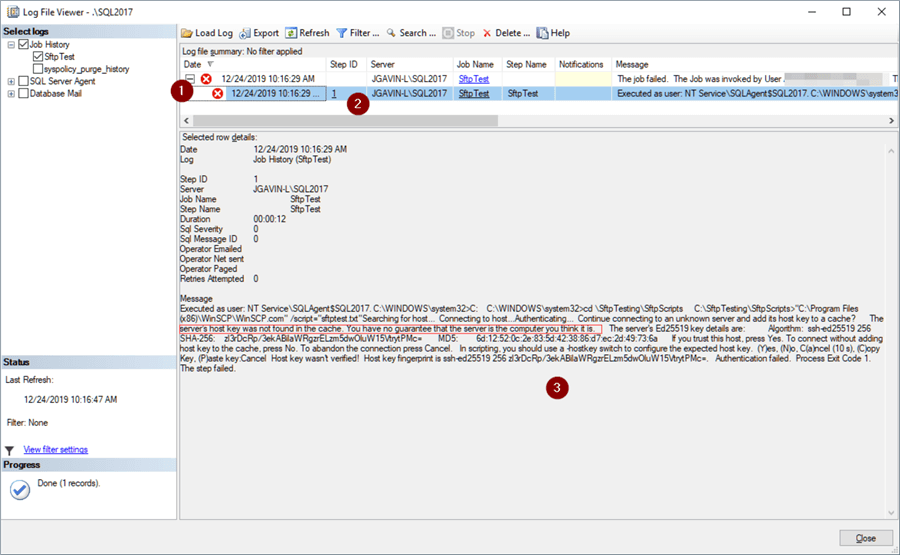This screenshot has height=555, width=900.
Task: Click the Help book icon
Action: coord(542,33)
